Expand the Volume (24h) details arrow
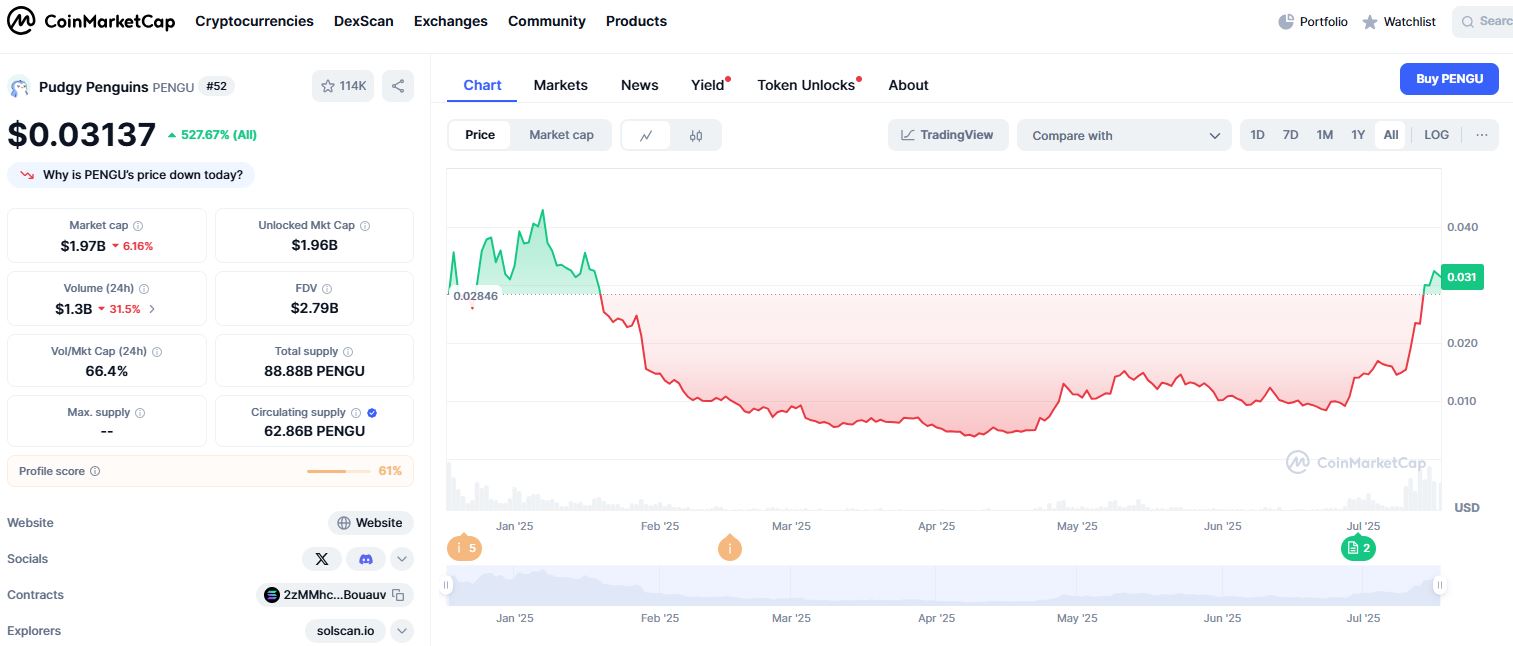The height and width of the screenshot is (646, 1513). tap(152, 309)
